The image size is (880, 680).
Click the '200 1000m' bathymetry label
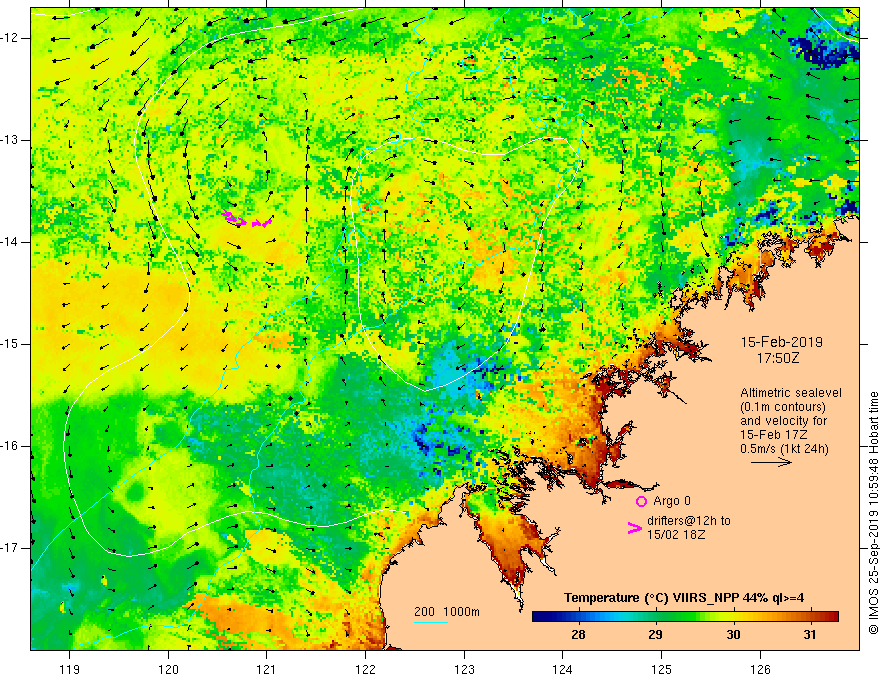pyautogui.click(x=447, y=612)
